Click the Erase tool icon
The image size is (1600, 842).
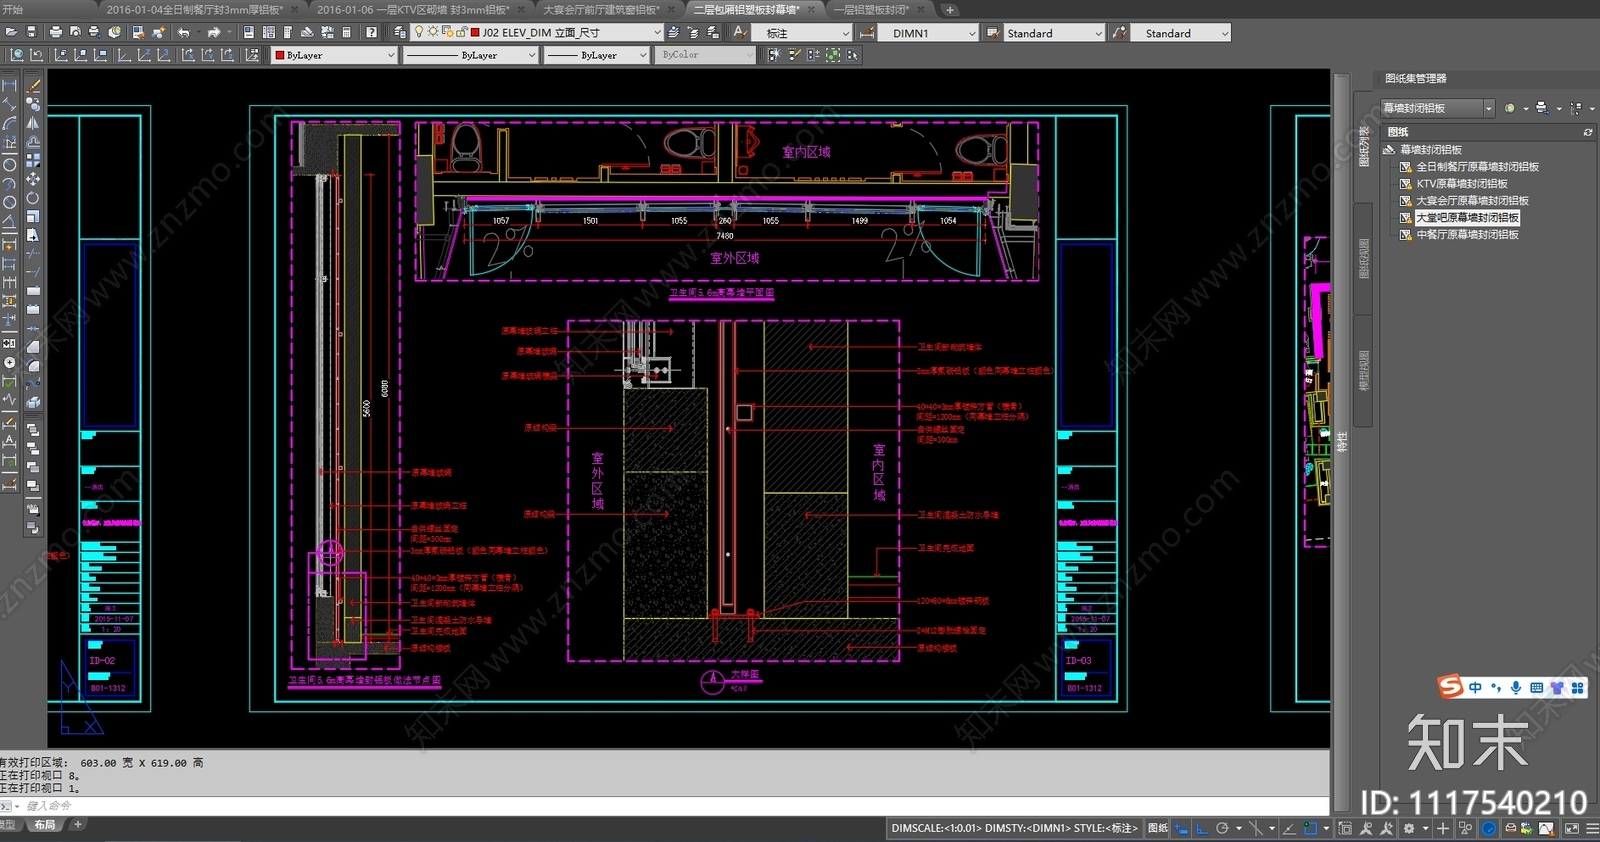pyautogui.click(x=33, y=85)
